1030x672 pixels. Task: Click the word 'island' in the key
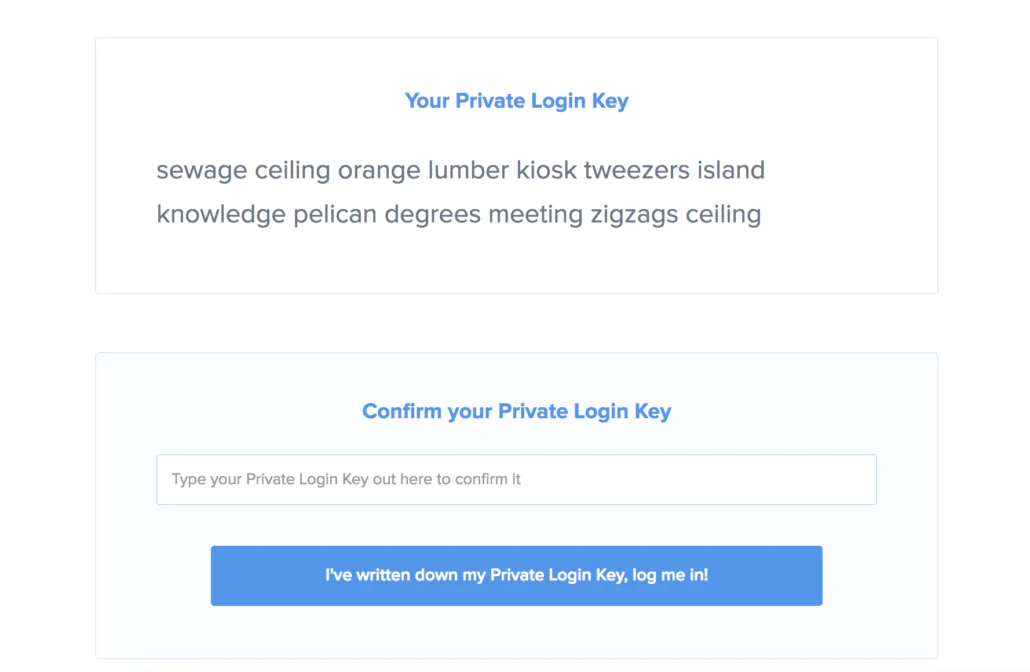click(731, 171)
